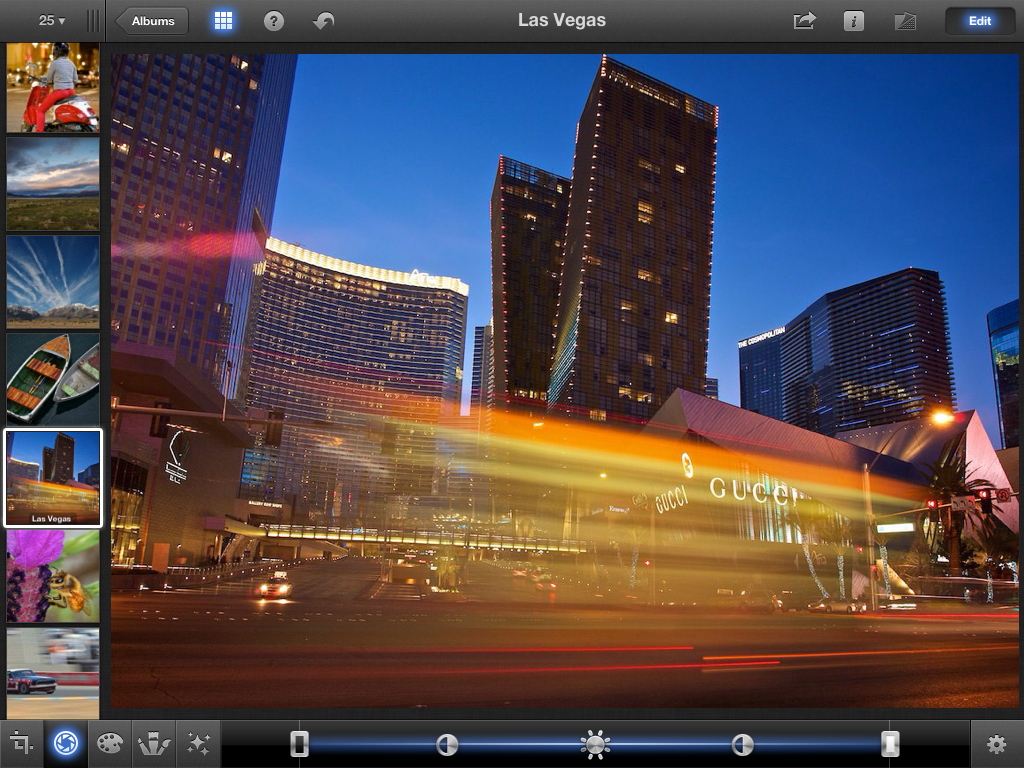This screenshot has height=768, width=1024.
Task: Open the help question mark
Action: tap(273, 21)
